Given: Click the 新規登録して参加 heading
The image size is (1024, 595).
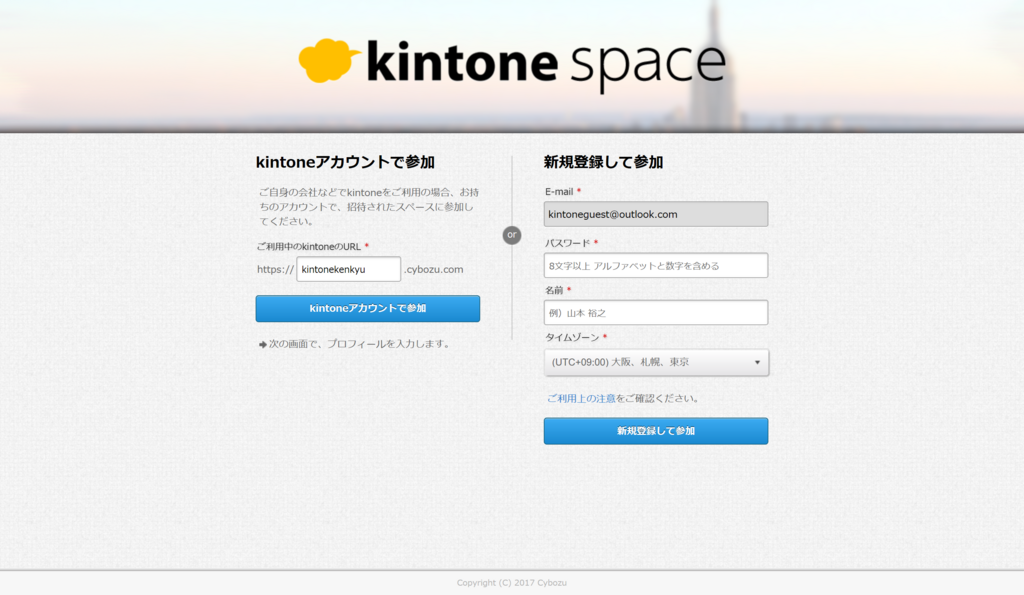Looking at the screenshot, I should click(x=603, y=162).
